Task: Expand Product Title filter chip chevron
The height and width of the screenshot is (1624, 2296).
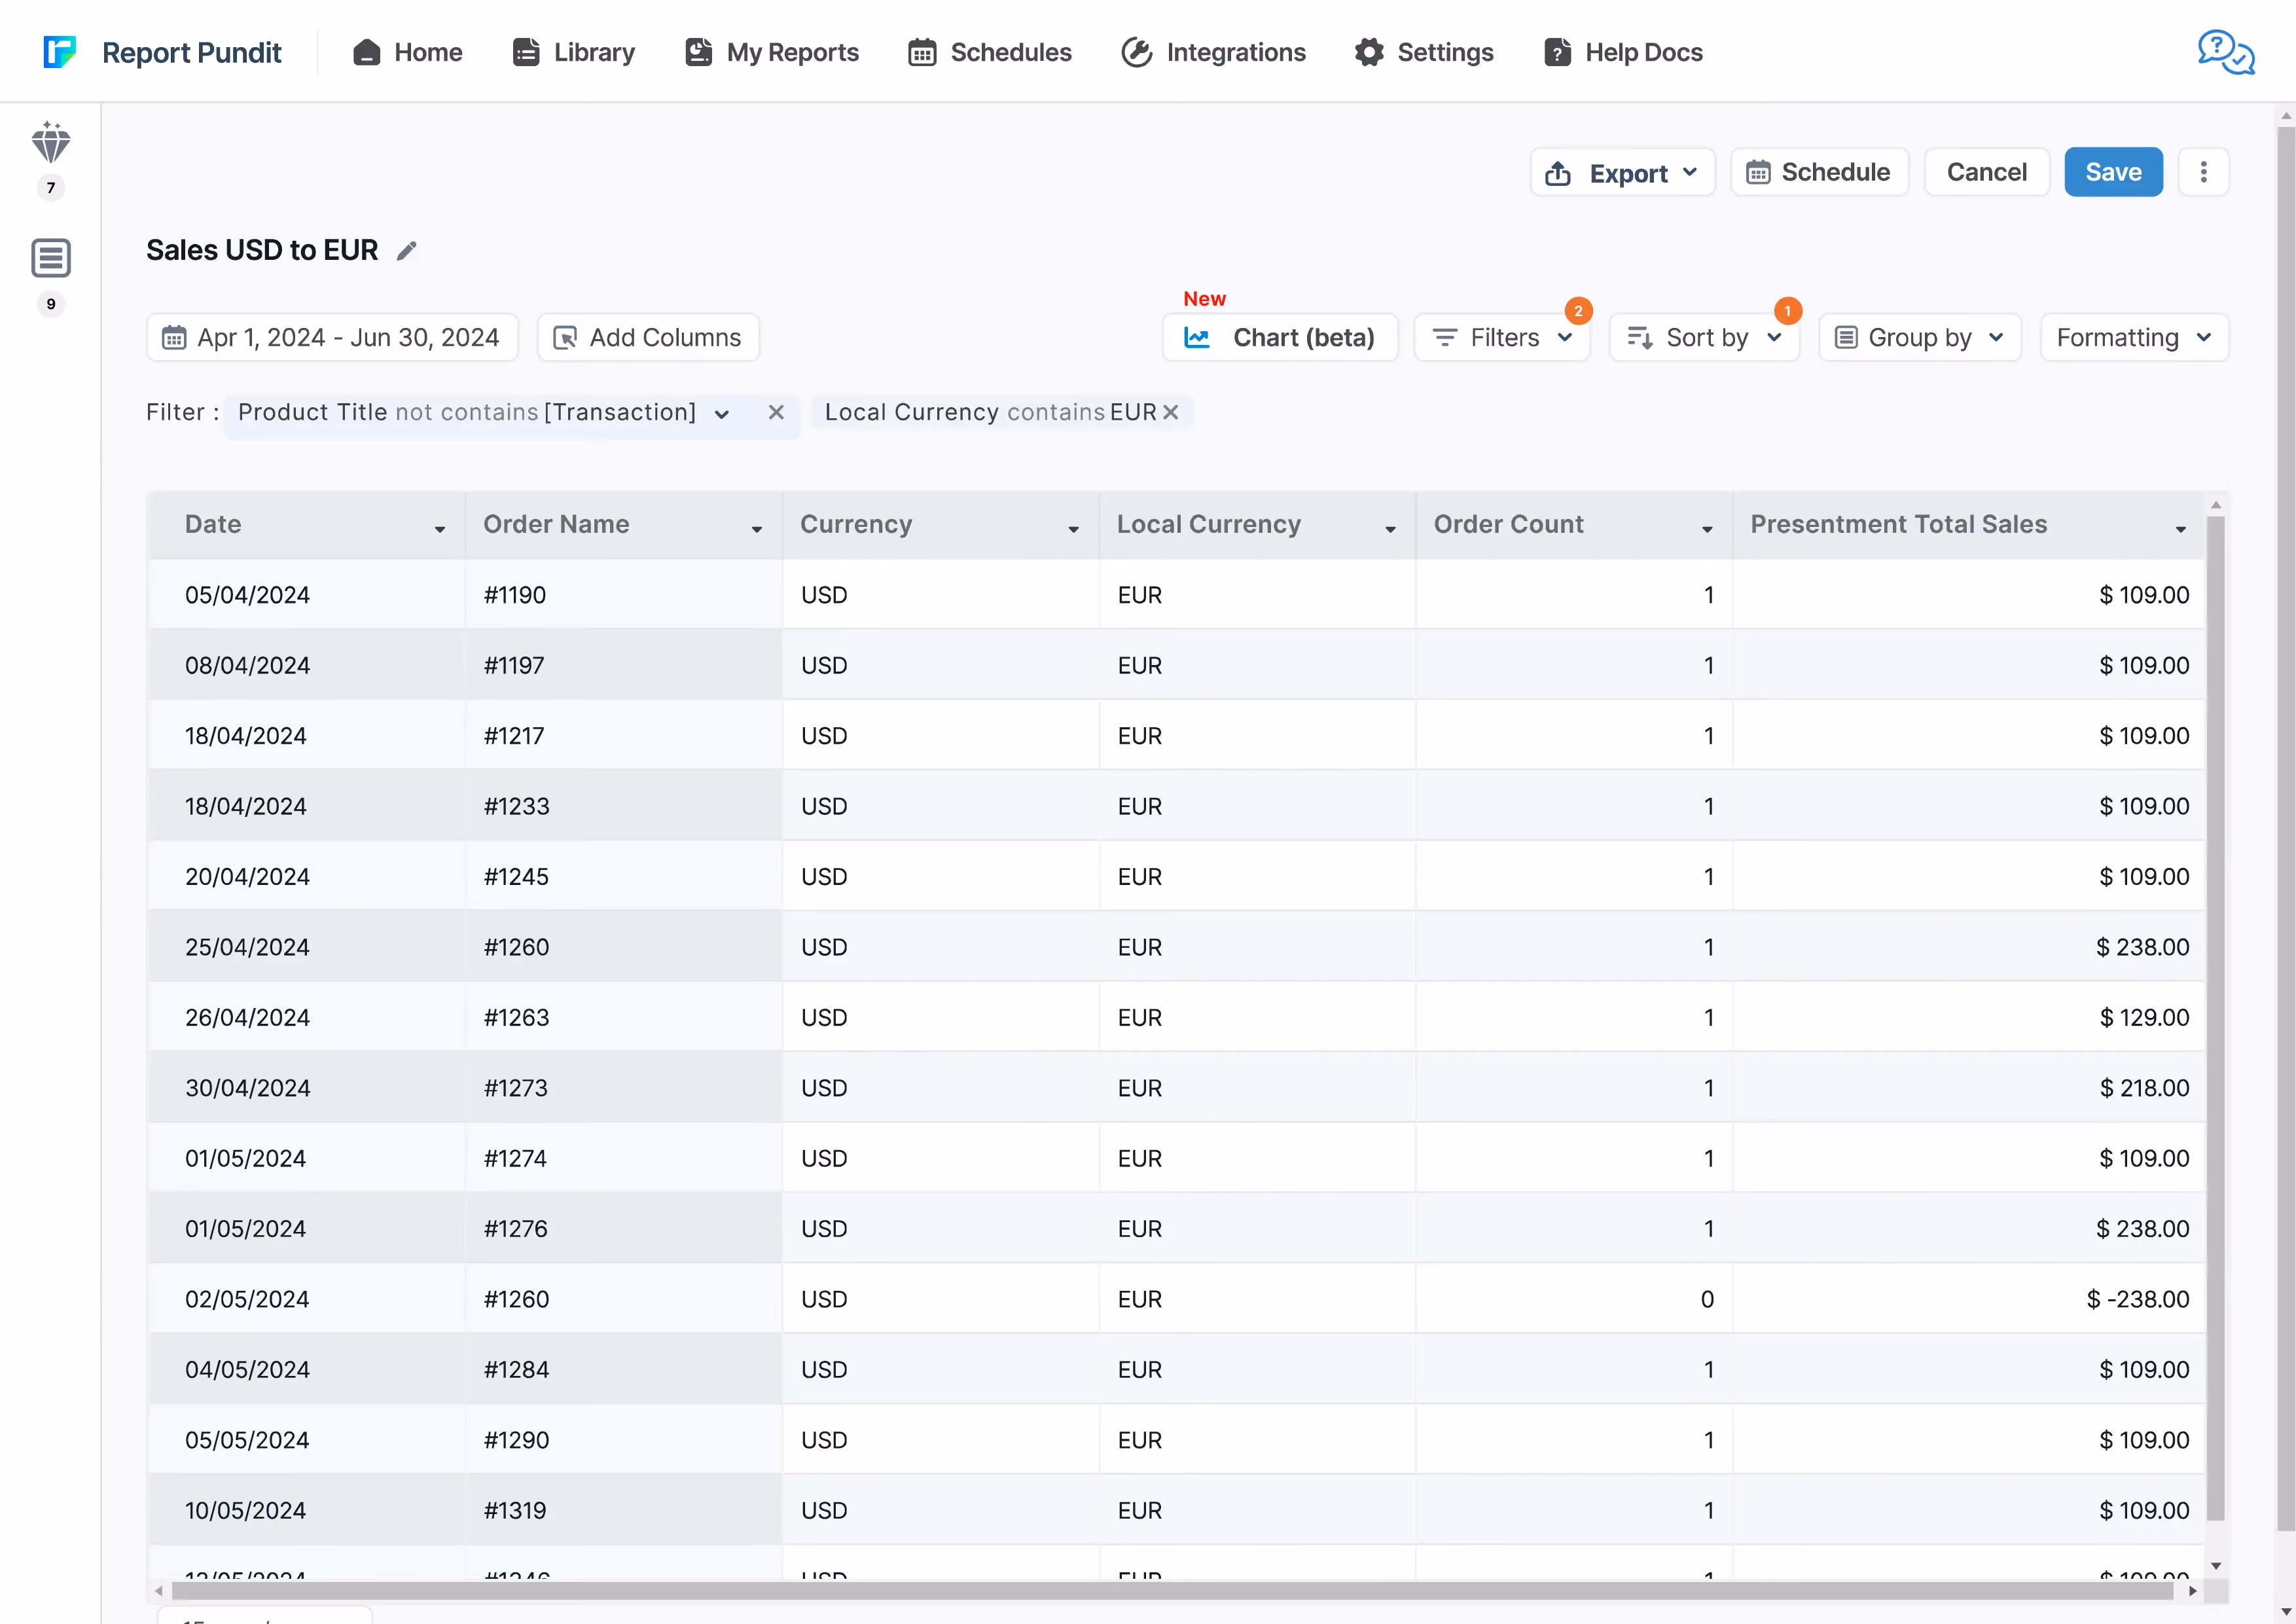Action: (721, 414)
